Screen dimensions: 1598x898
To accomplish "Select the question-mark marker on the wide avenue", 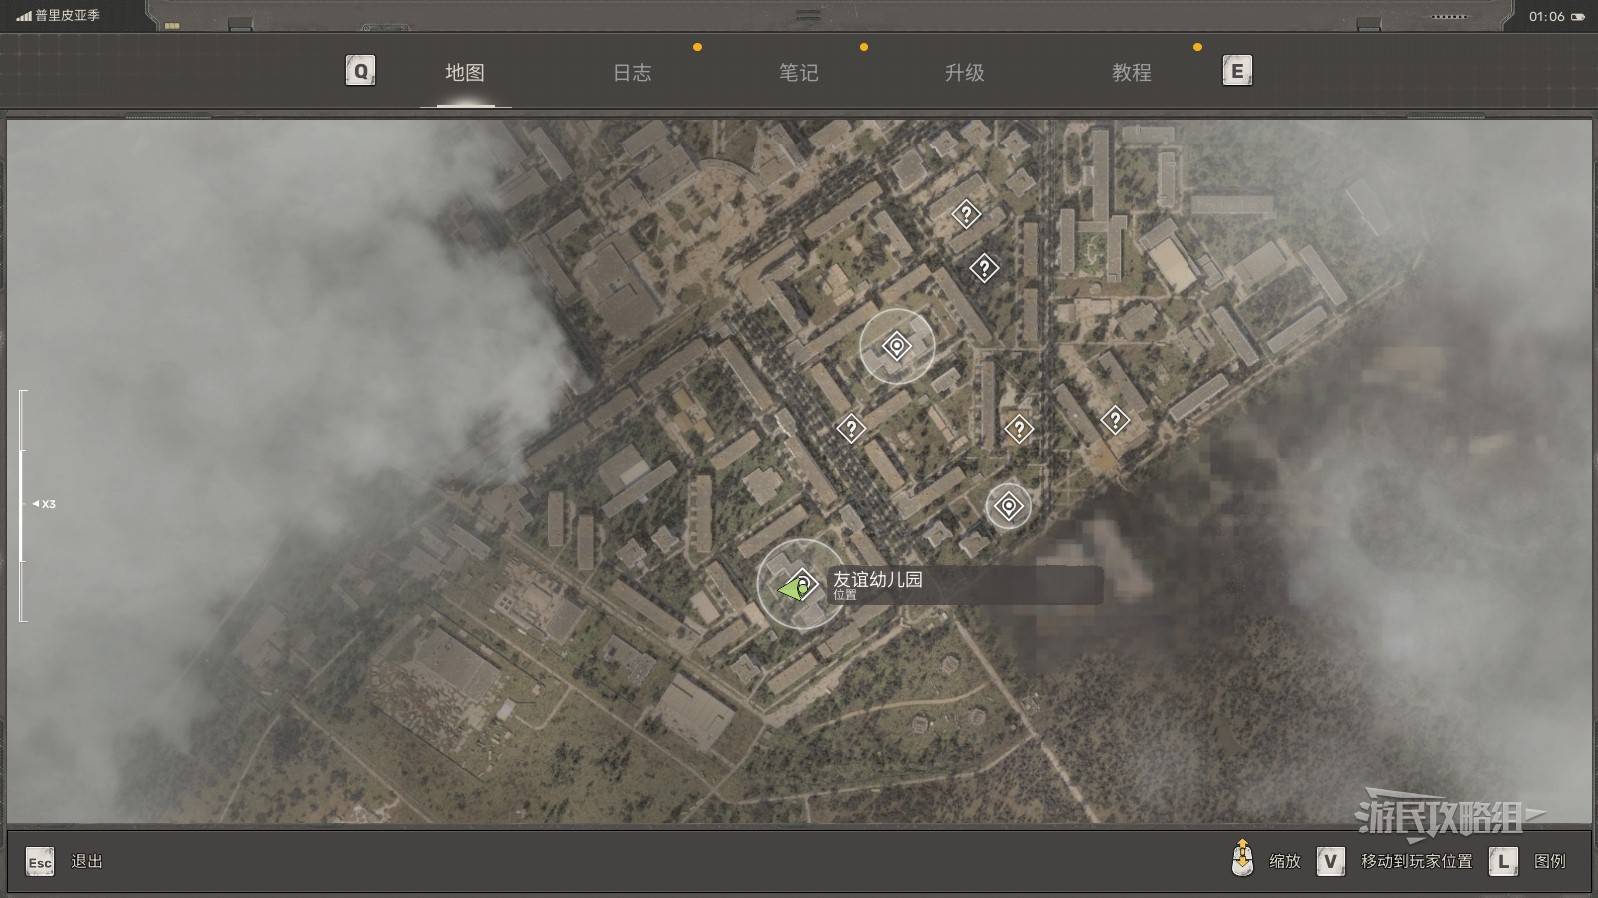I will point(851,430).
